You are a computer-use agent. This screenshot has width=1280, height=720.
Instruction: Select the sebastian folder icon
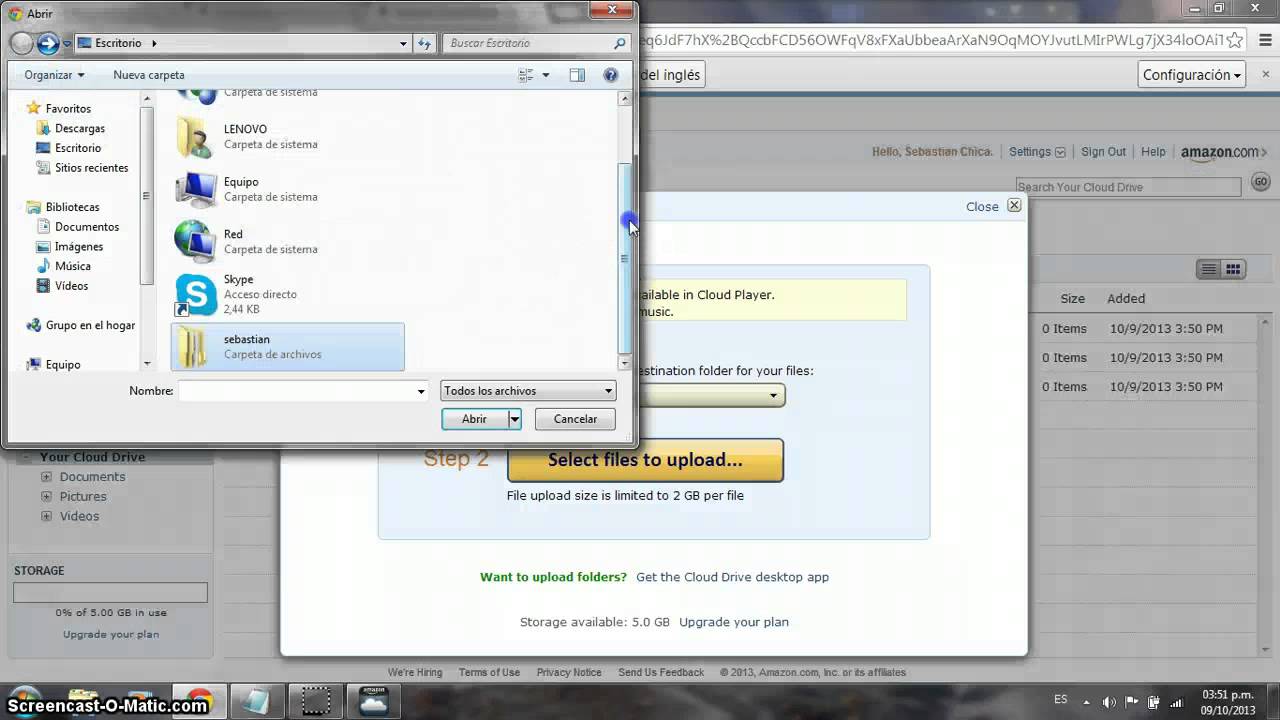tap(193, 347)
